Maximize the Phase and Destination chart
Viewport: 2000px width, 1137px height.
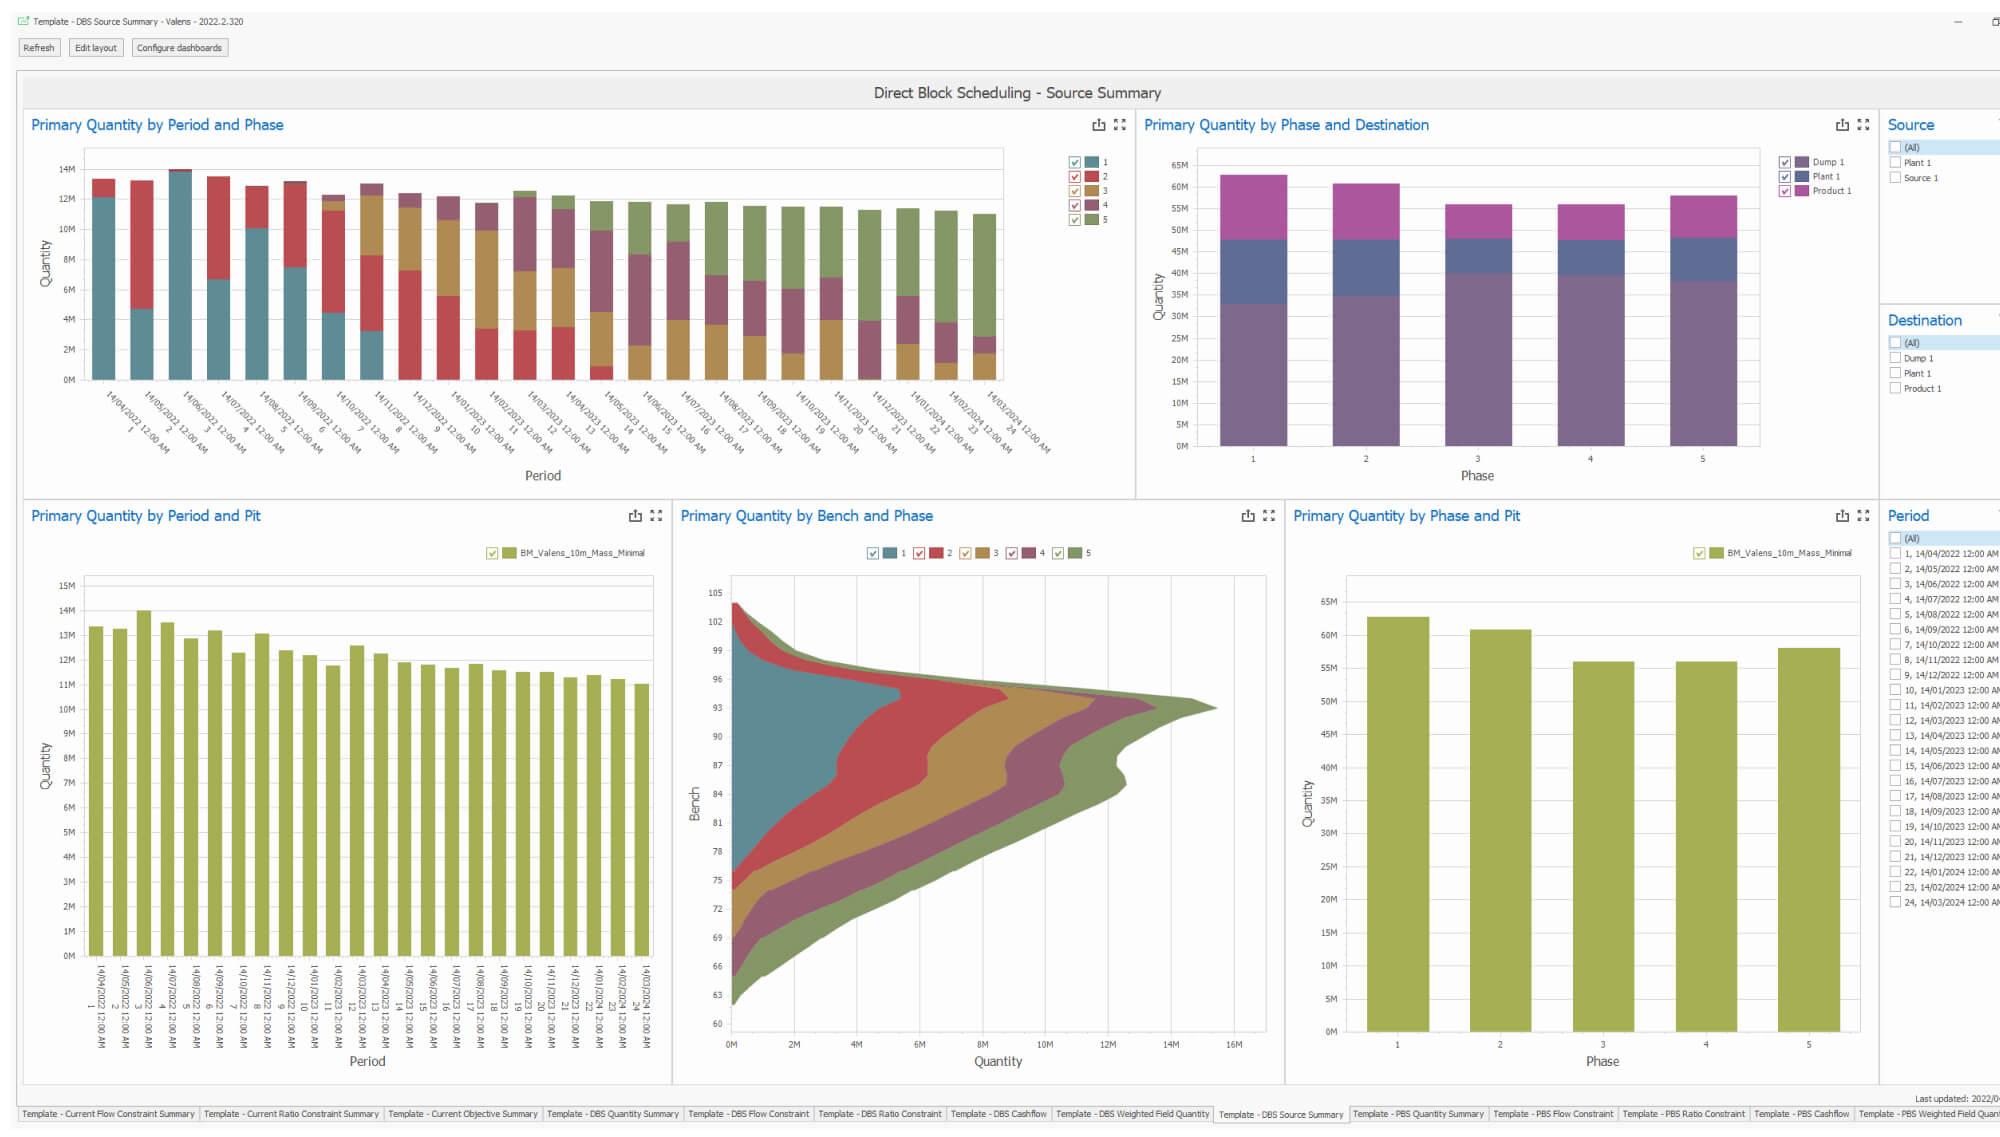[x=1863, y=125]
